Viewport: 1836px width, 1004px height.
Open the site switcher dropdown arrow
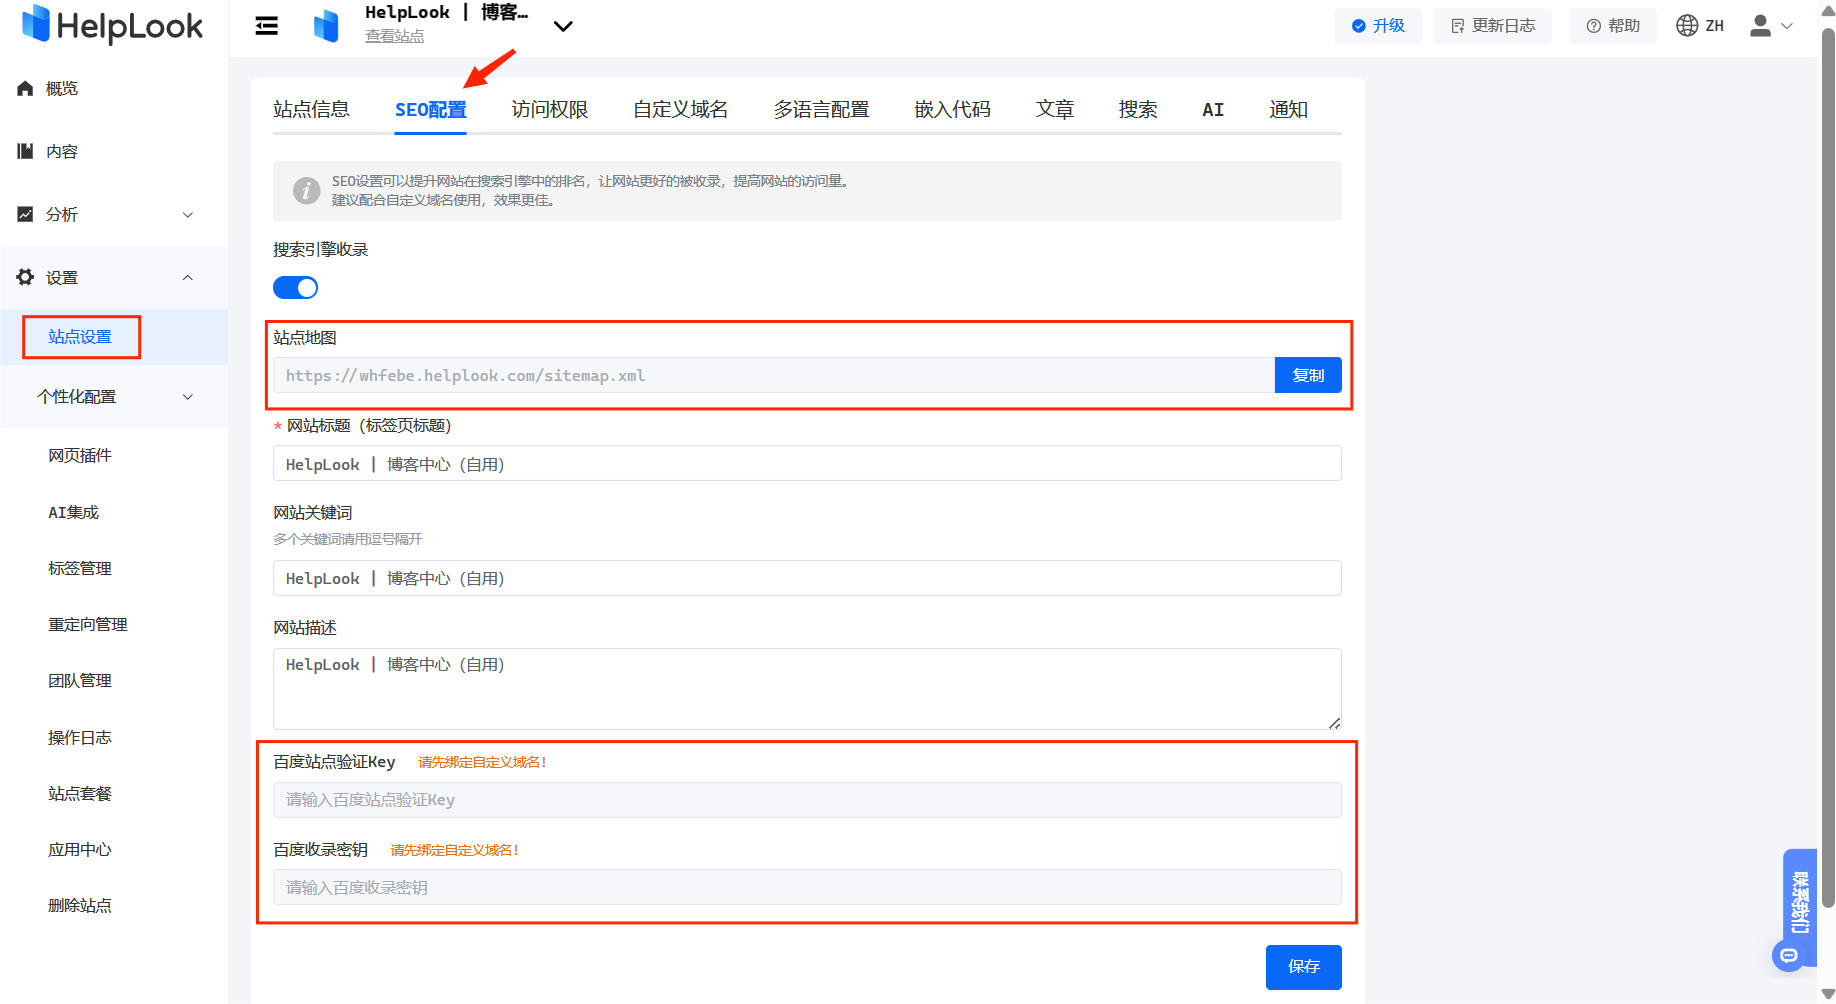(x=563, y=27)
